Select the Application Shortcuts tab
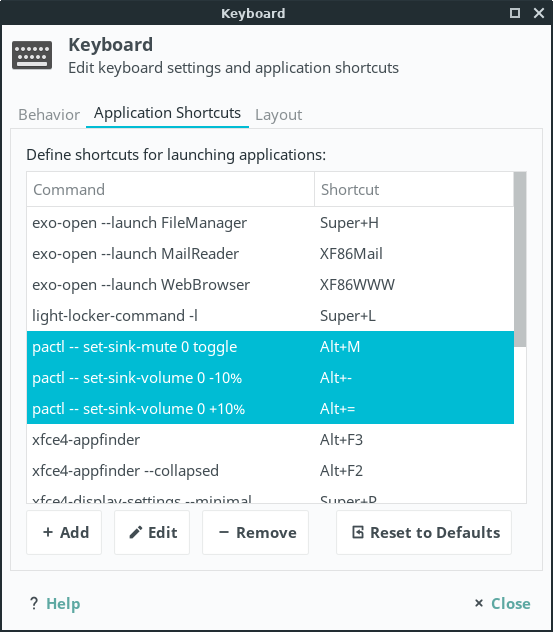The width and height of the screenshot is (553, 632). point(167,113)
